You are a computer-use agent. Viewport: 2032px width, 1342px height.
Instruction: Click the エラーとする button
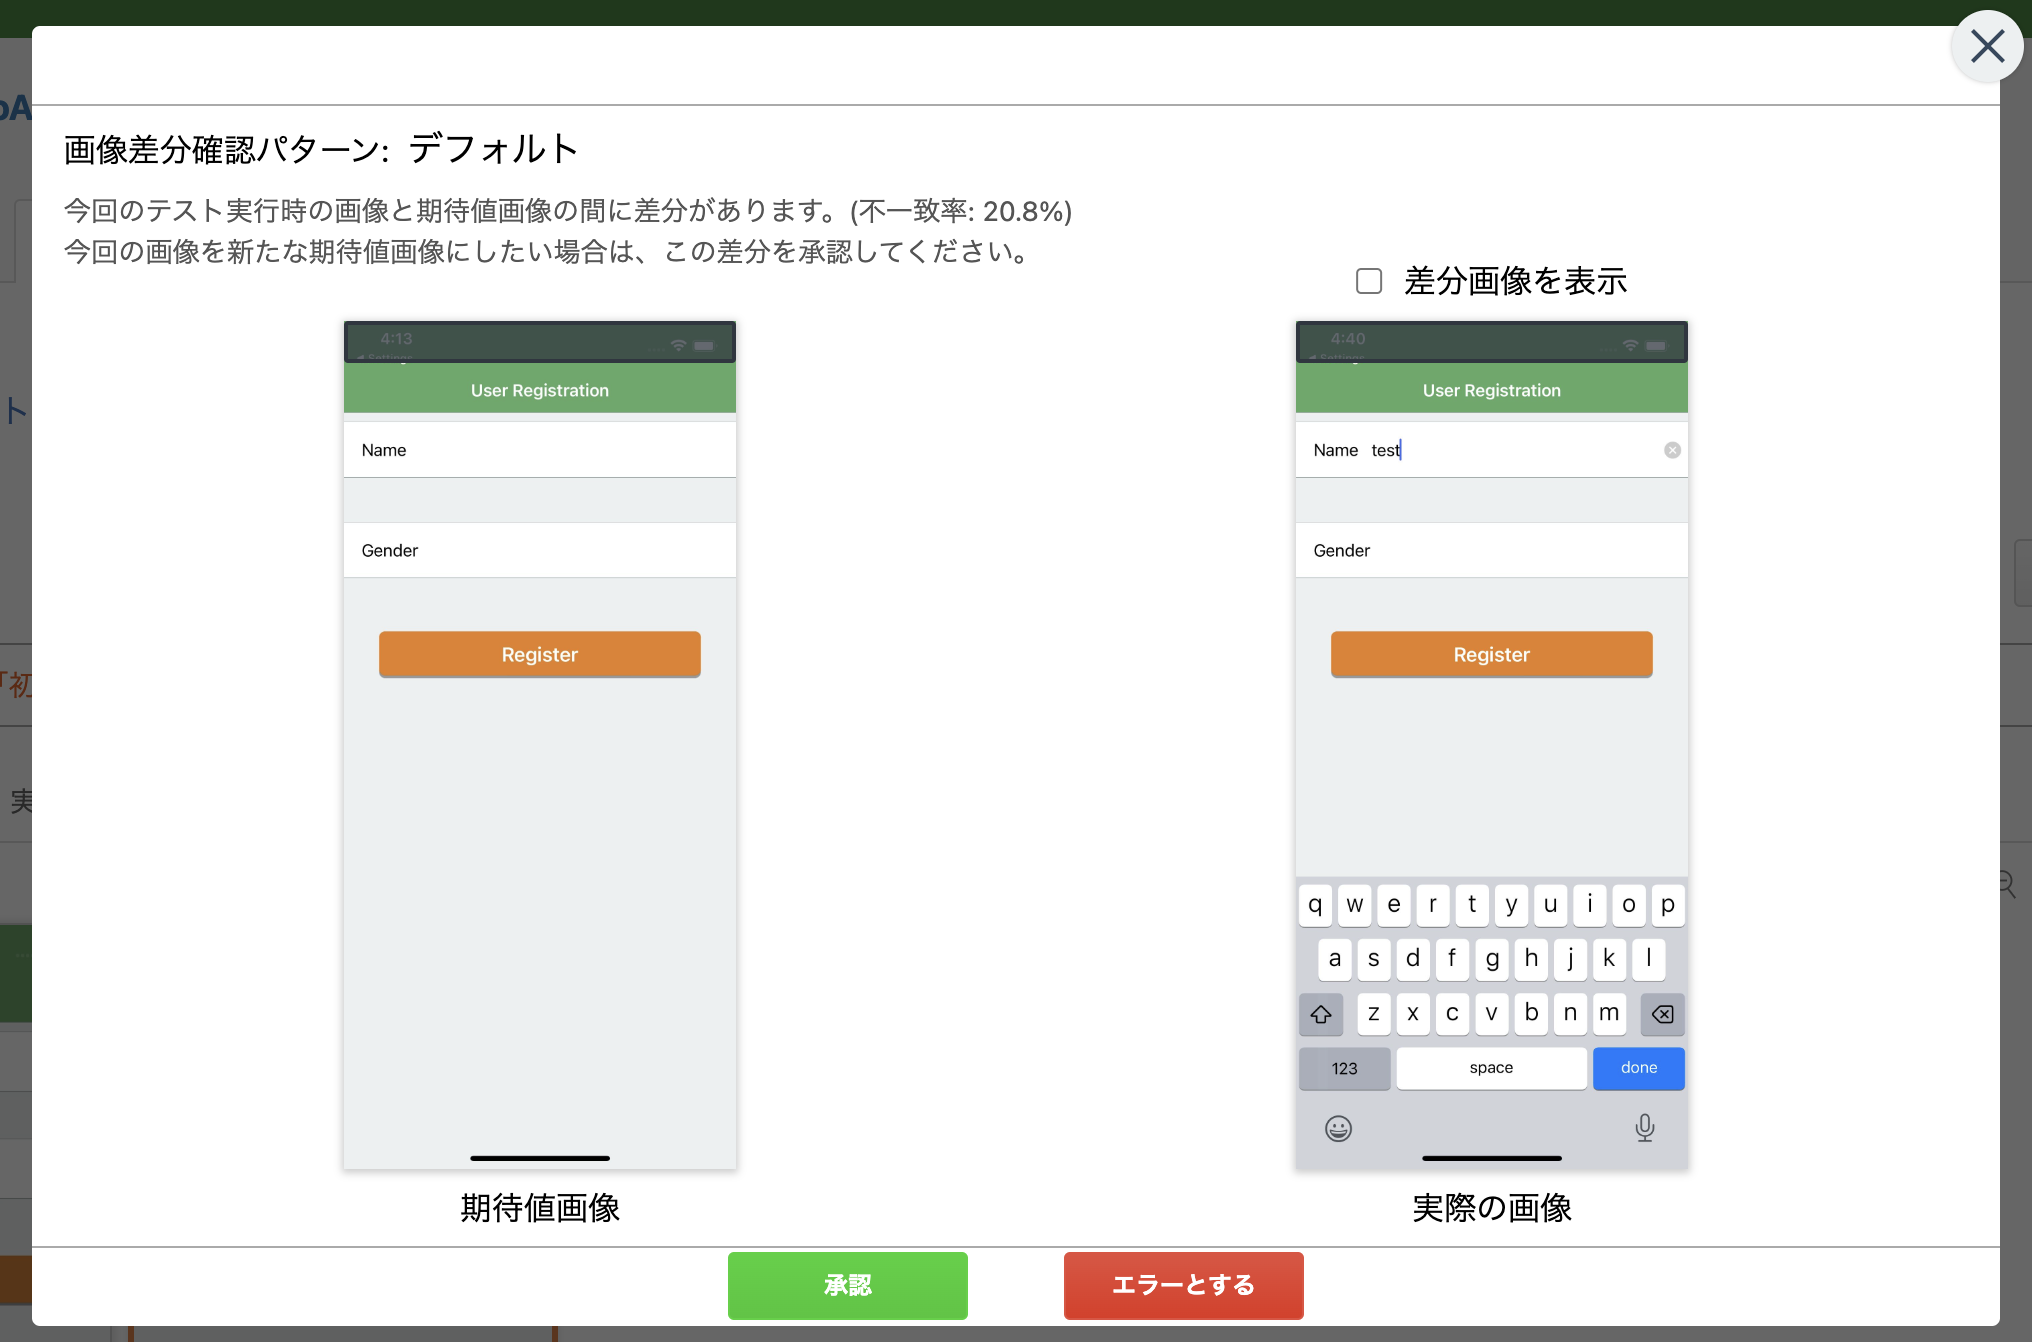[1183, 1285]
